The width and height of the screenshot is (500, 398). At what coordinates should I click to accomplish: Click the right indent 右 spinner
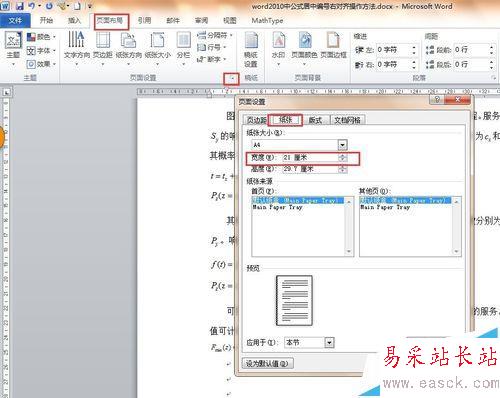click(x=414, y=64)
